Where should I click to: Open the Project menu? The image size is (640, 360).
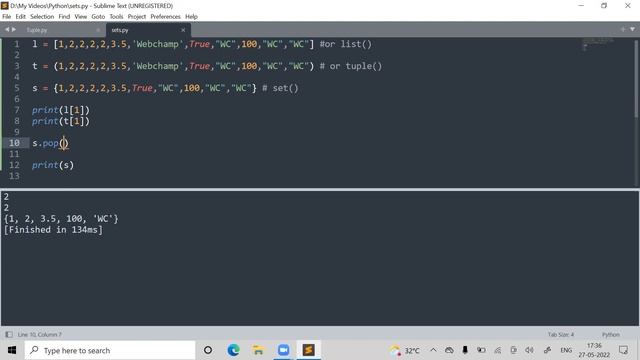point(137,17)
